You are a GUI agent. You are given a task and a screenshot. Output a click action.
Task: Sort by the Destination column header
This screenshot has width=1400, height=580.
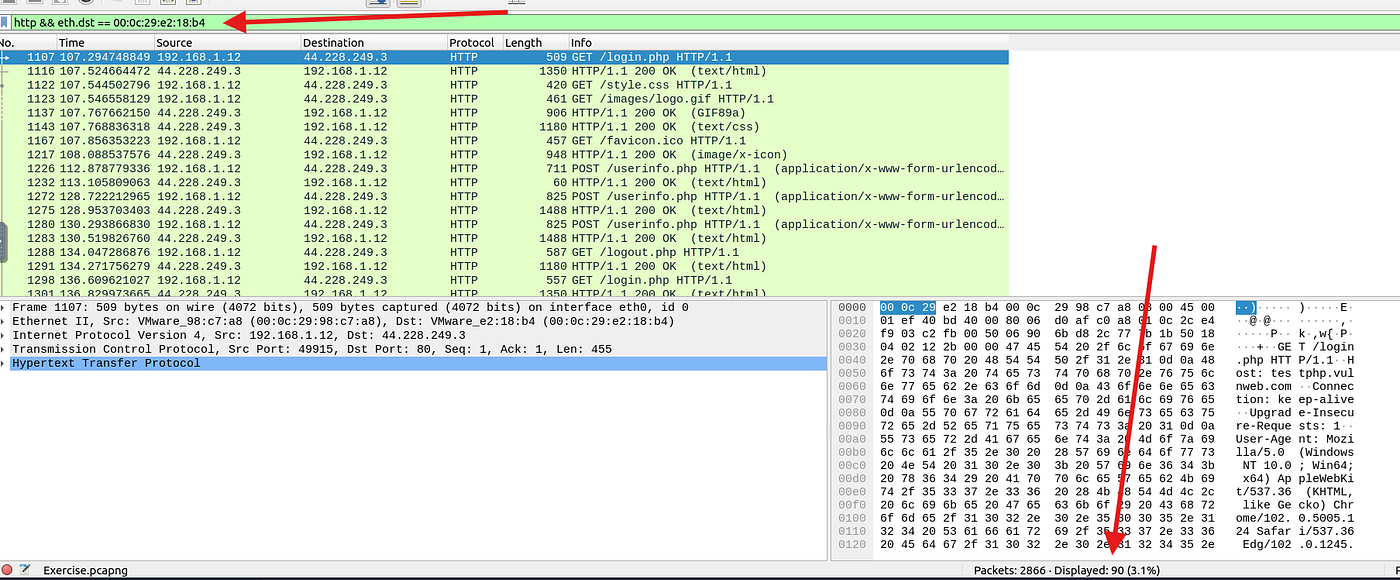click(x=374, y=42)
